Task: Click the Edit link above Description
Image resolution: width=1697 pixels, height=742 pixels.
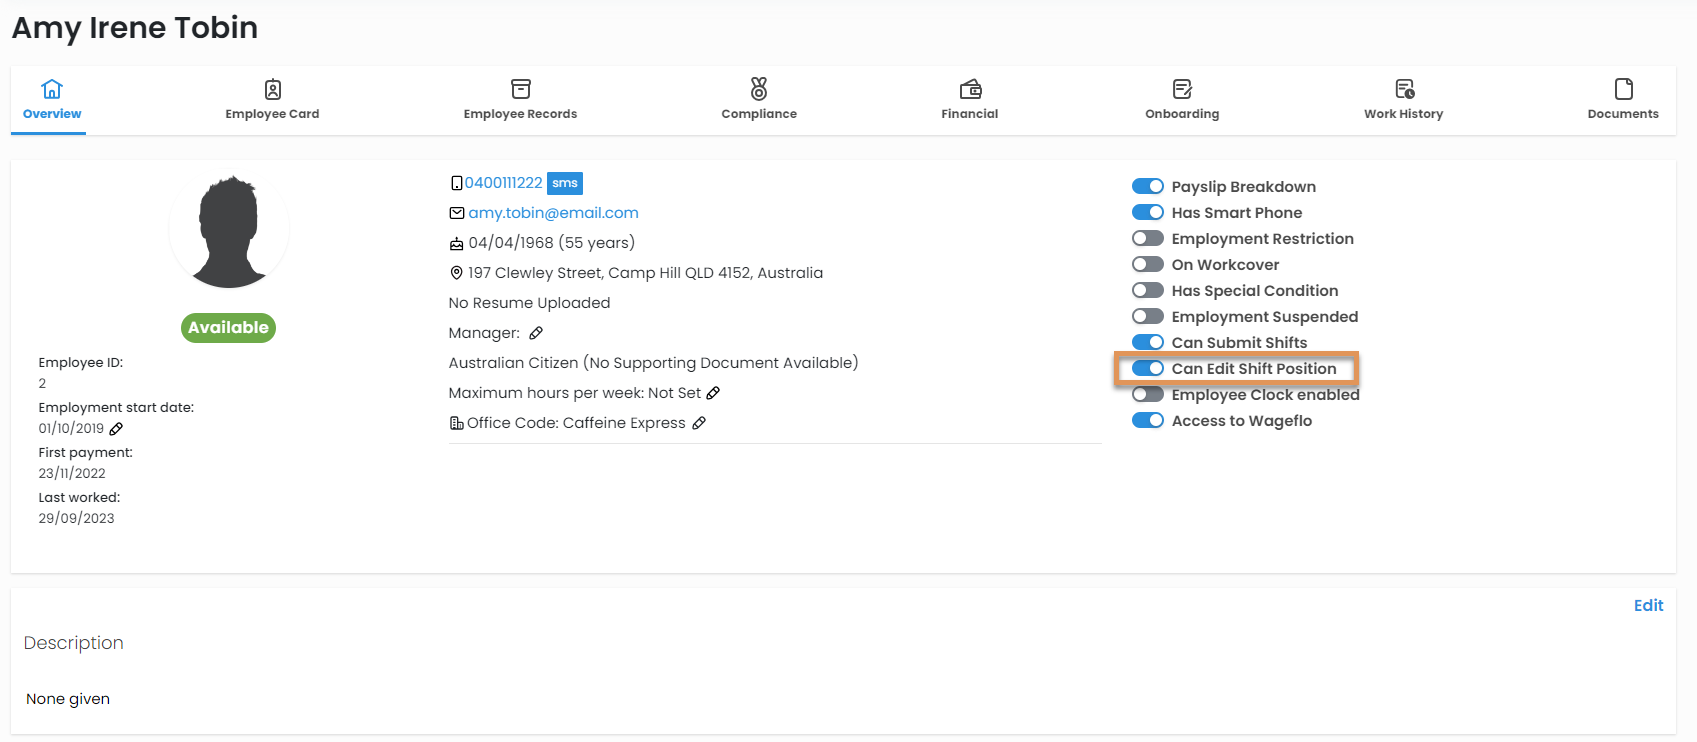Action: (1648, 606)
